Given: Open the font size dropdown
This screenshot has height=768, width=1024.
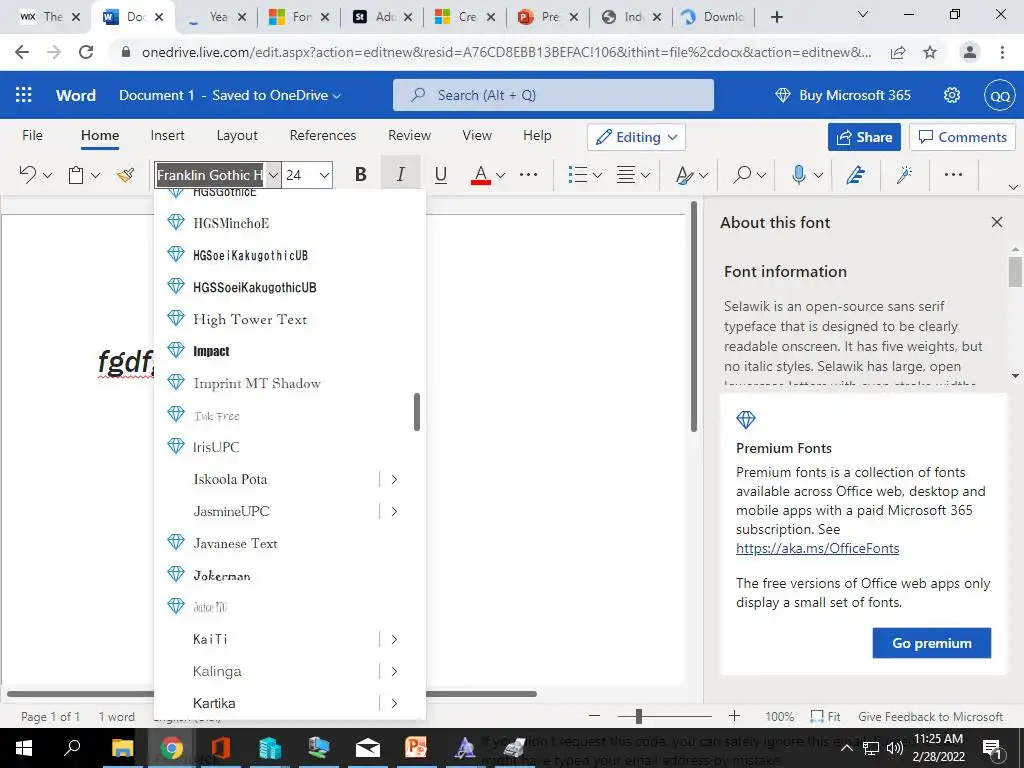Looking at the screenshot, I should (x=324, y=175).
